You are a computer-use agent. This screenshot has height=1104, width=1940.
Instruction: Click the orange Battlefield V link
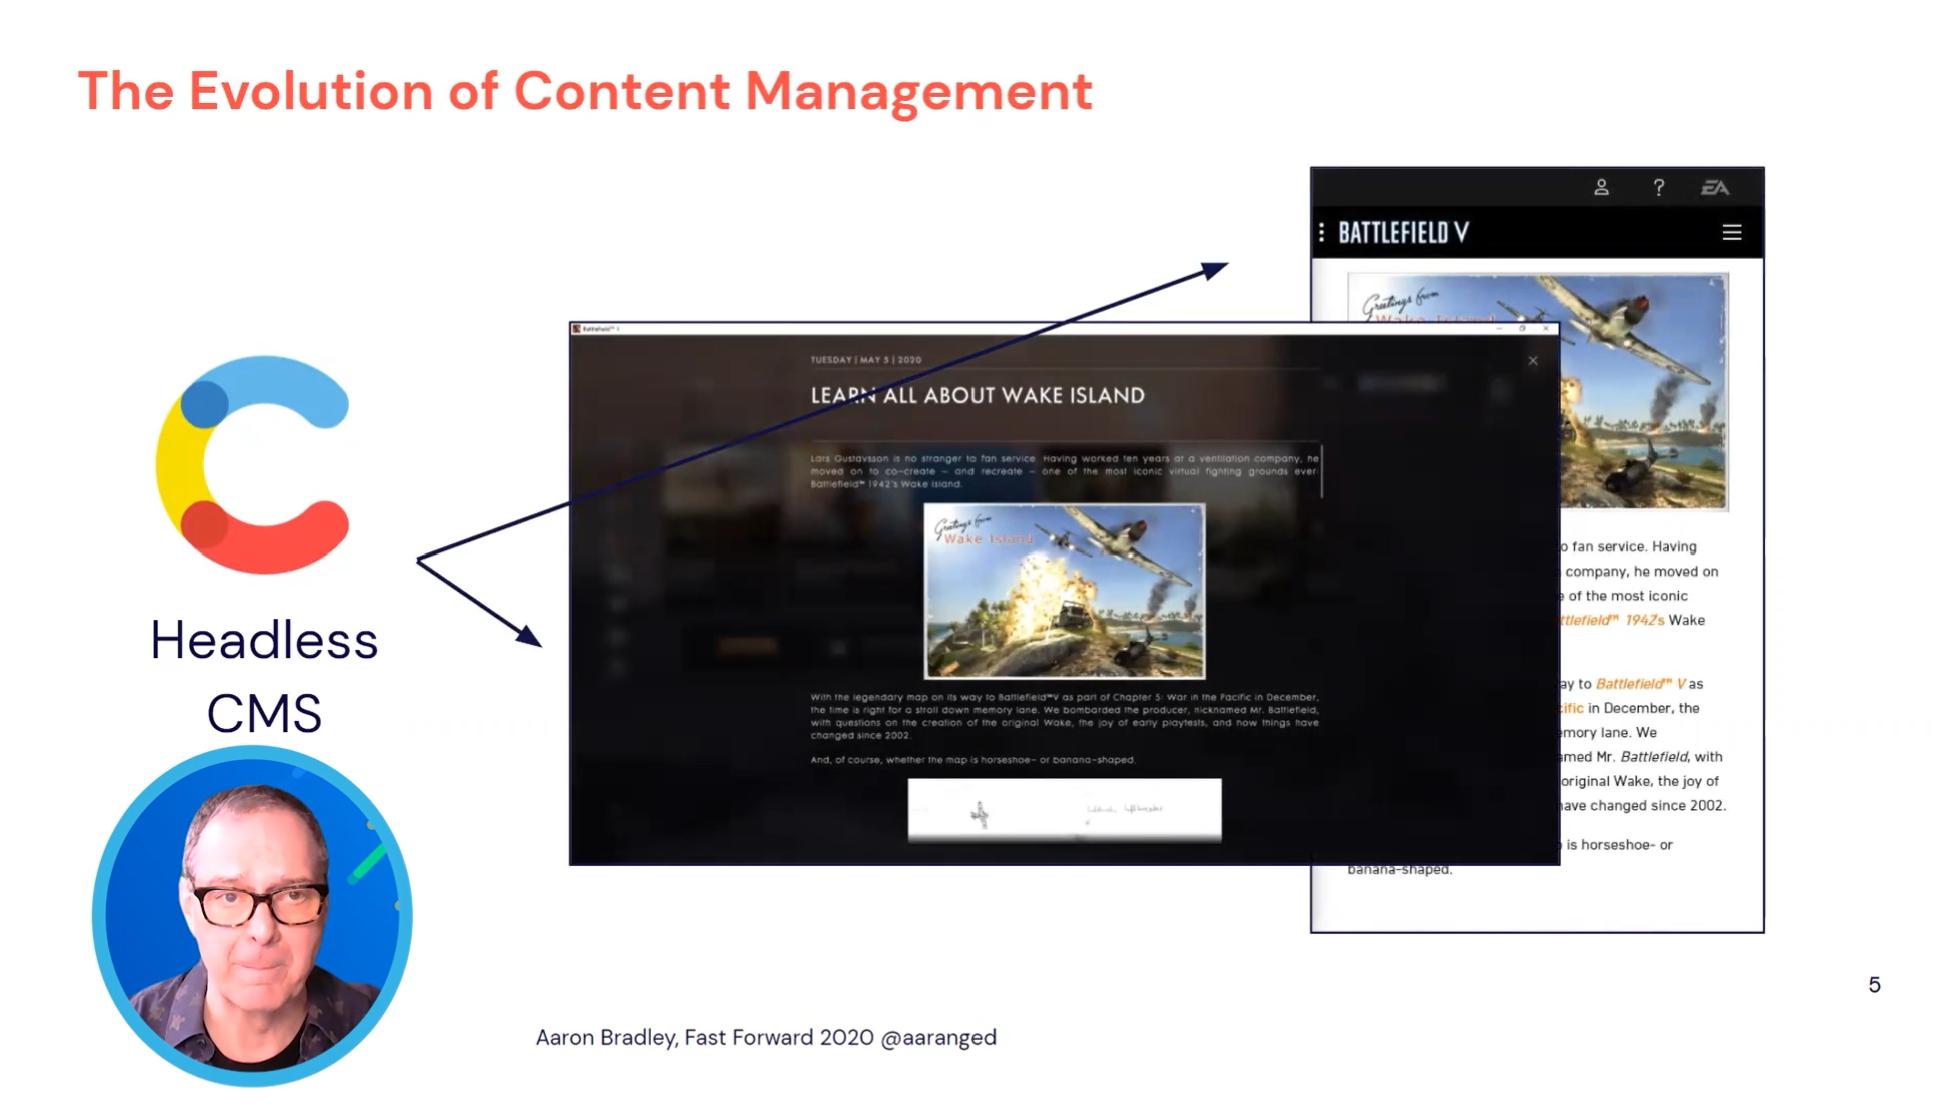tap(1640, 684)
